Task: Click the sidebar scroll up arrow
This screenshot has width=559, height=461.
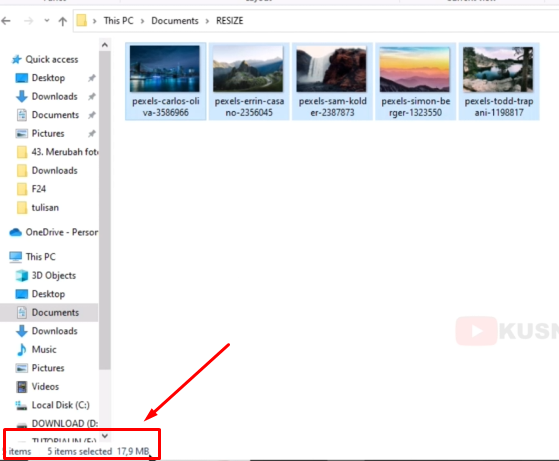Action: (x=105, y=45)
